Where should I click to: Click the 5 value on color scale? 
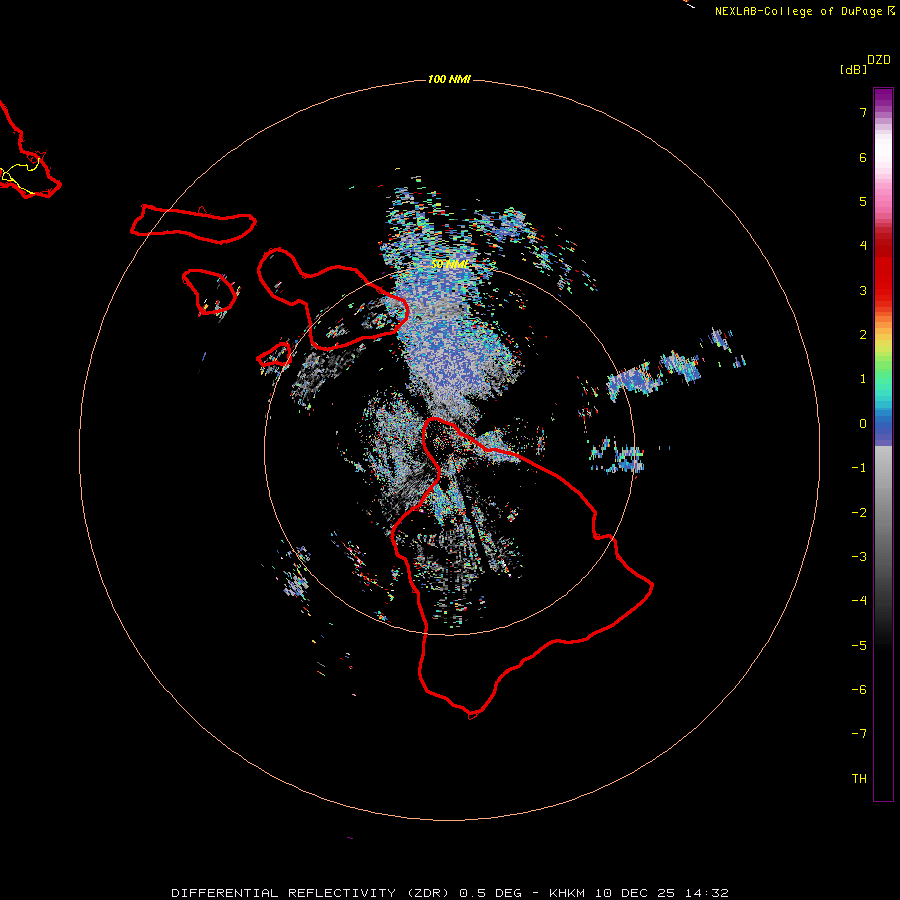coord(863,201)
